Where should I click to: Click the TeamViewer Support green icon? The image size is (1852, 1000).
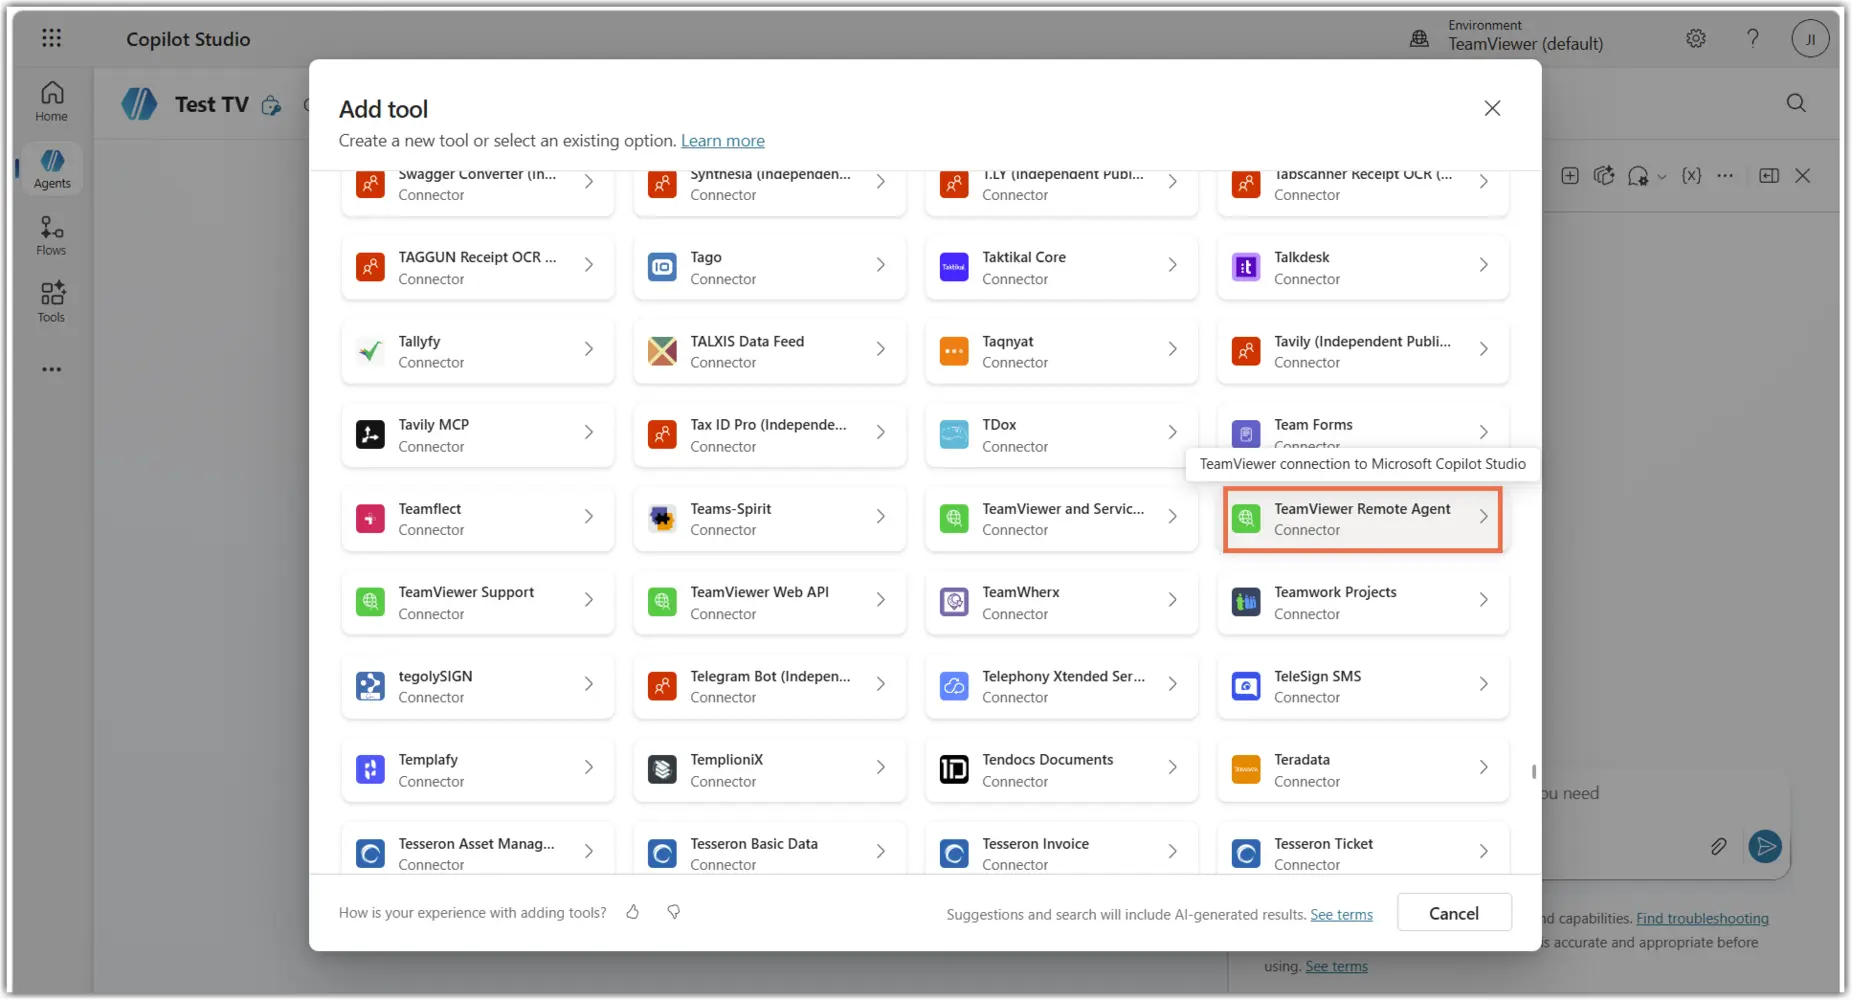[x=370, y=602]
